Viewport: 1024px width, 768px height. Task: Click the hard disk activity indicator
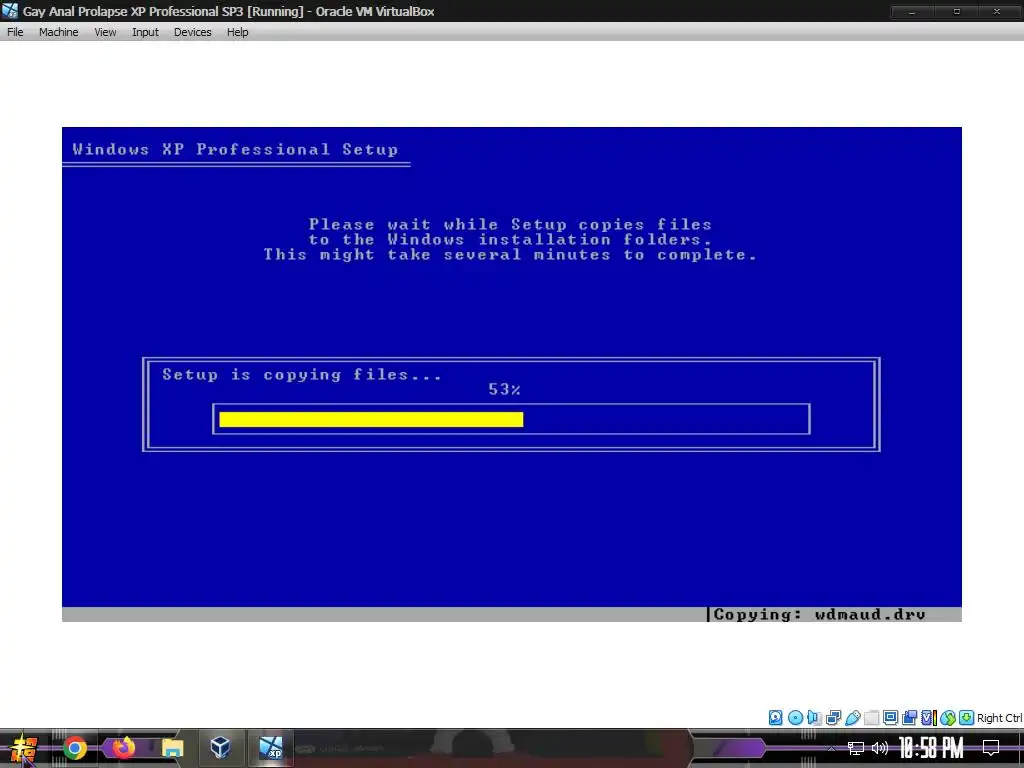coord(775,718)
